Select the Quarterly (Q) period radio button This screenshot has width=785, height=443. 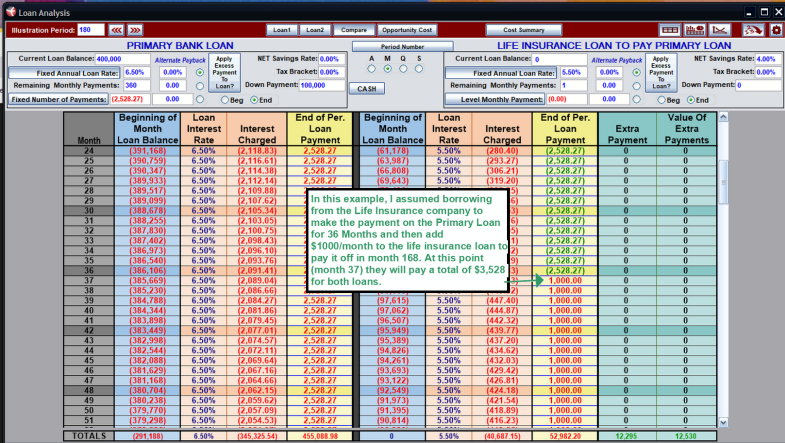(x=403, y=69)
